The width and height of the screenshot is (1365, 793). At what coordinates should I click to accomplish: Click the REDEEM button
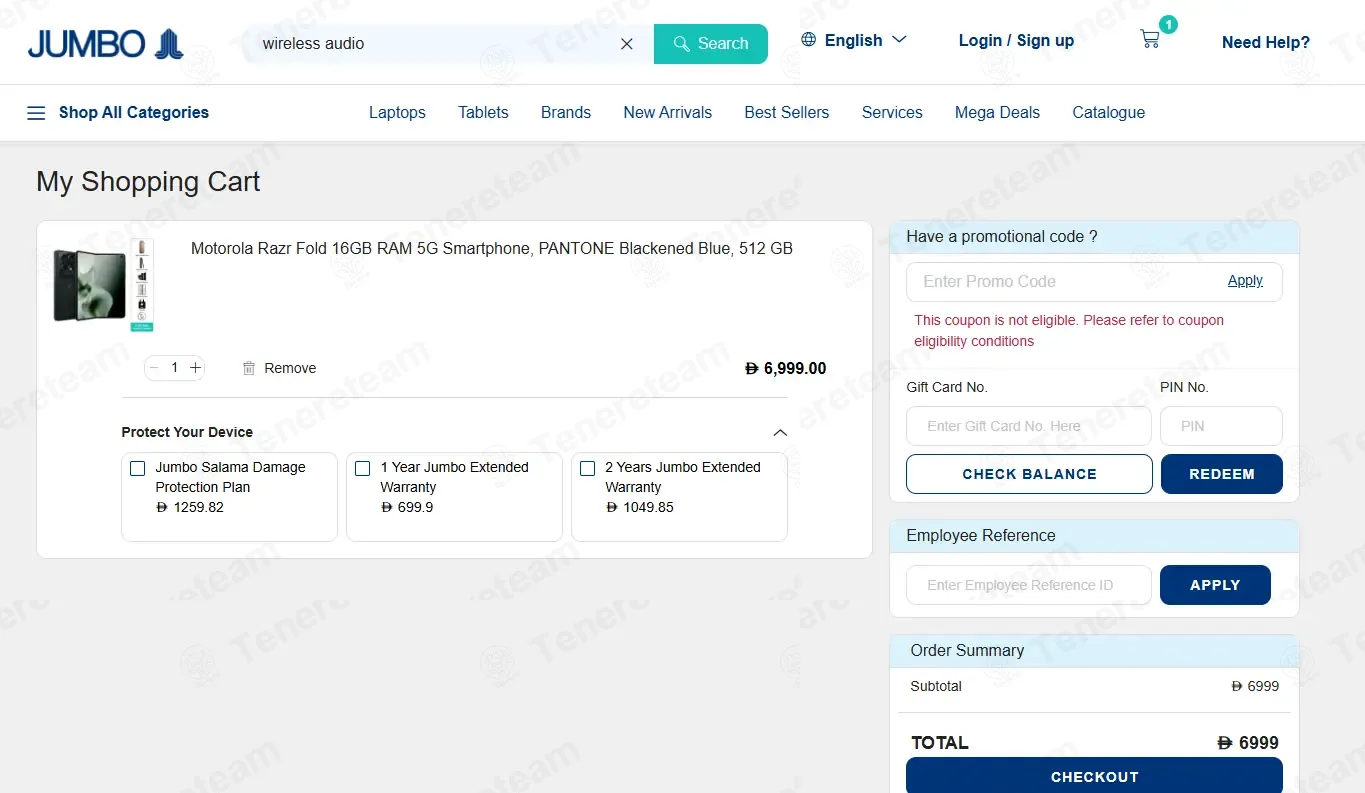pos(1222,474)
